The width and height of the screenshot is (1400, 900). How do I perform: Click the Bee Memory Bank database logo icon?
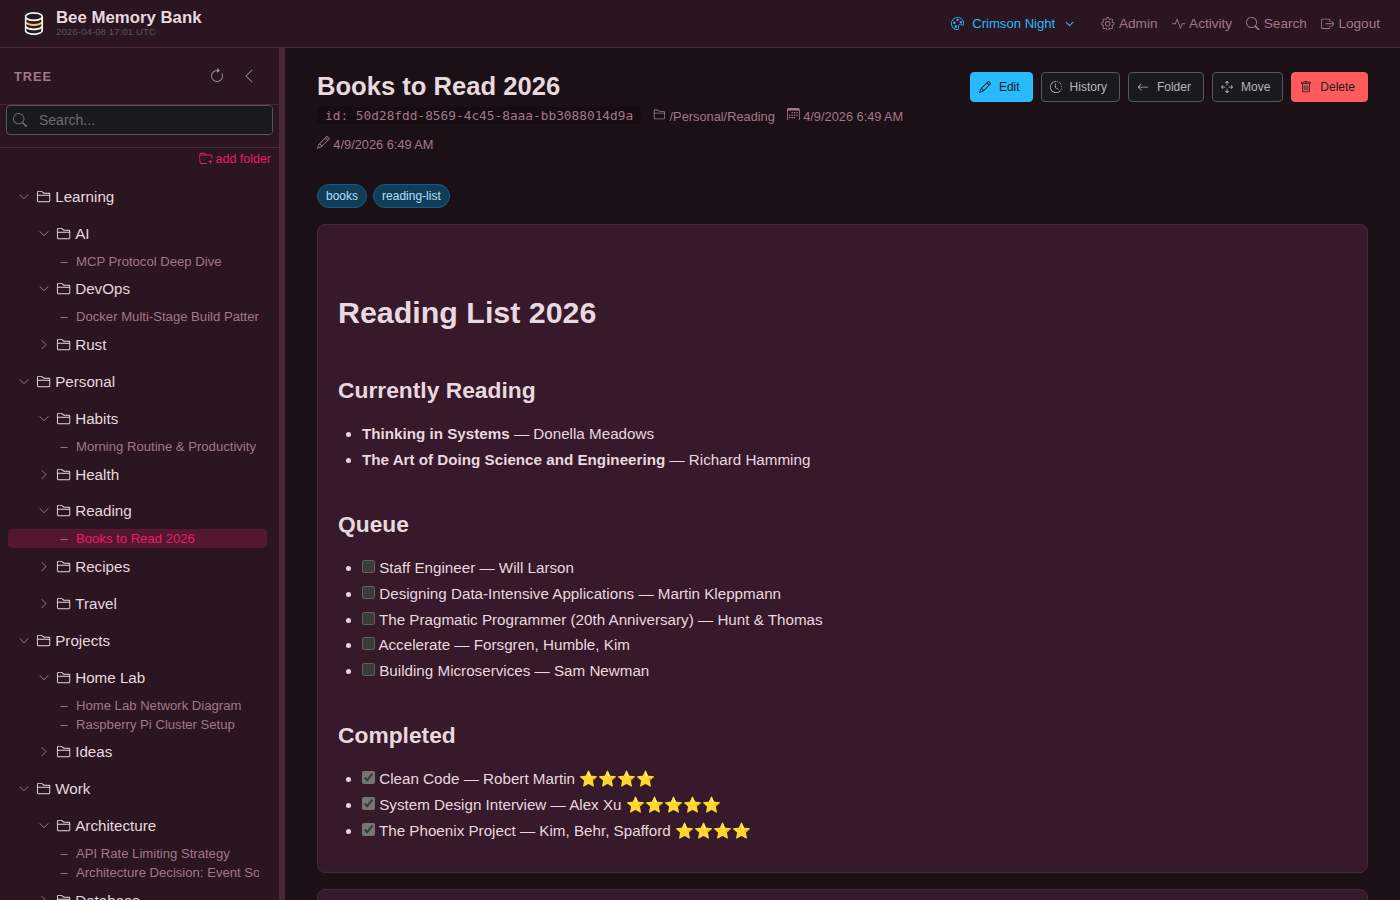34,24
